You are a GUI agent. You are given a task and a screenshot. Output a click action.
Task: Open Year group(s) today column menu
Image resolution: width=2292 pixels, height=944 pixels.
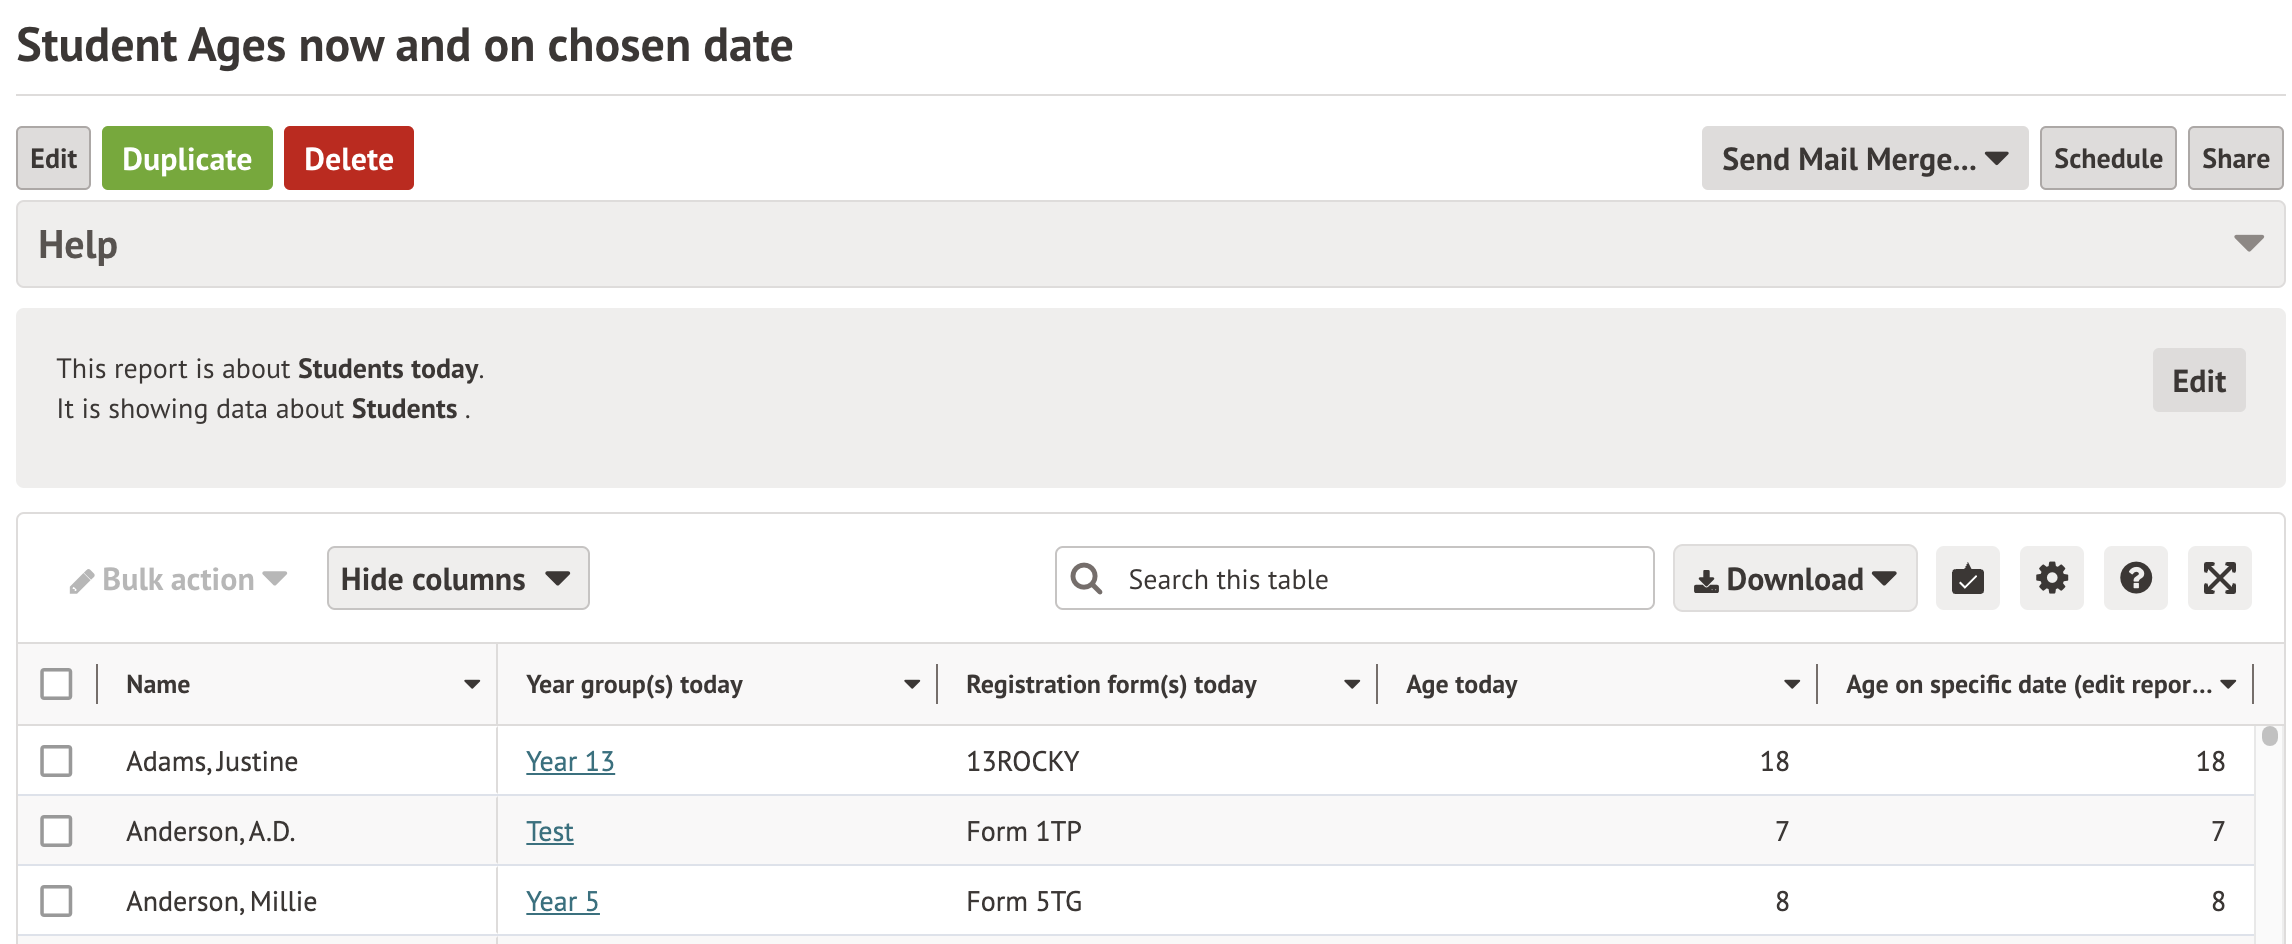click(911, 685)
